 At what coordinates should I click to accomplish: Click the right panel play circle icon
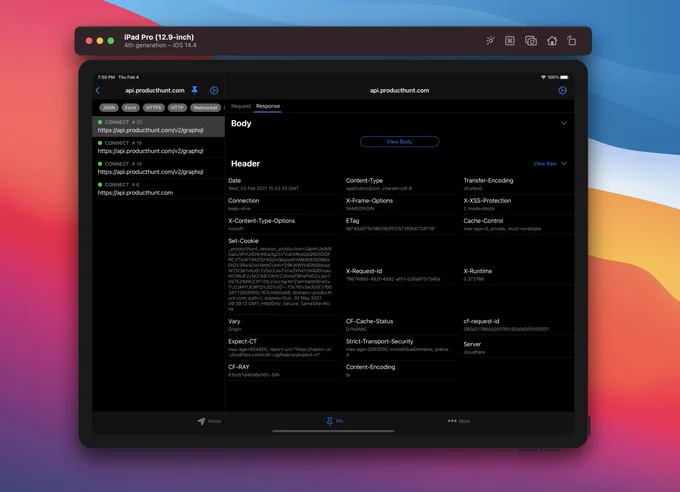[x=562, y=90]
